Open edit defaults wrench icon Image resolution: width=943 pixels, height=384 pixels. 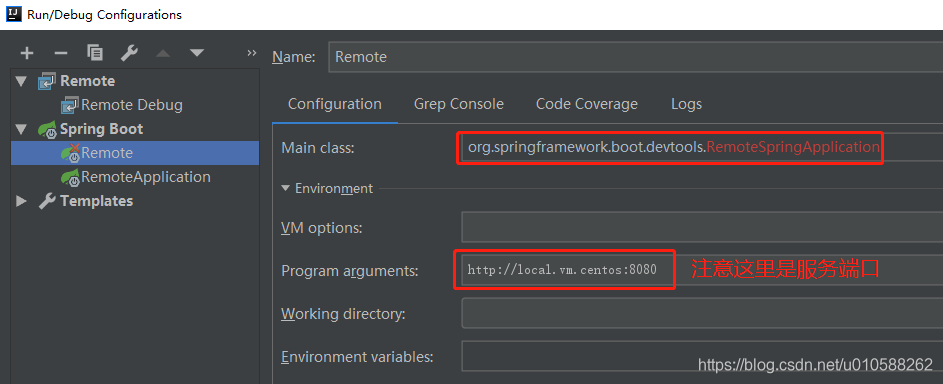(x=129, y=53)
